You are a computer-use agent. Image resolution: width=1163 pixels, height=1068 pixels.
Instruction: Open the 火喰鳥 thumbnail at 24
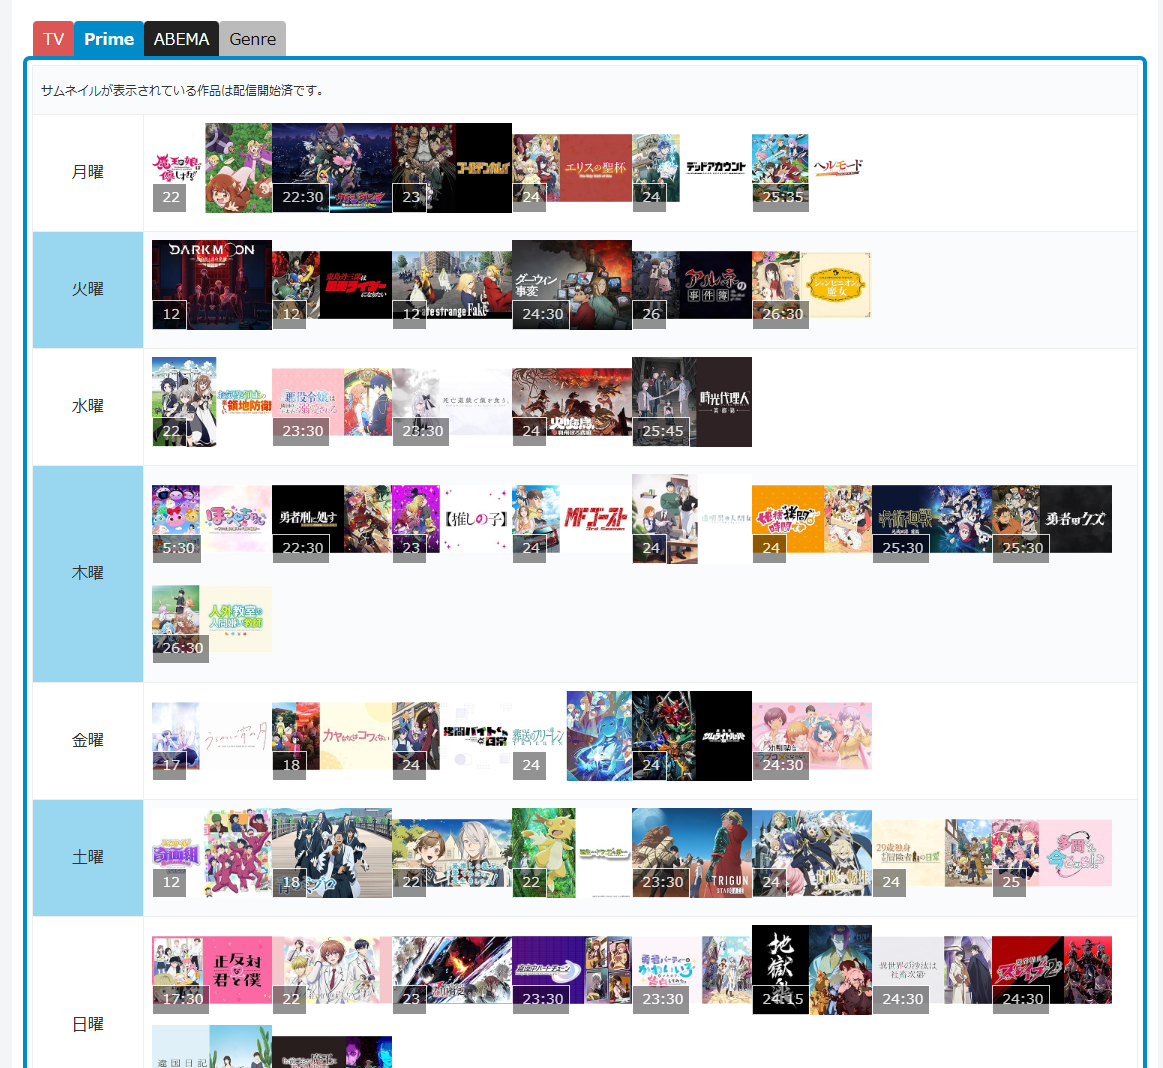click(x=572, y=402)
